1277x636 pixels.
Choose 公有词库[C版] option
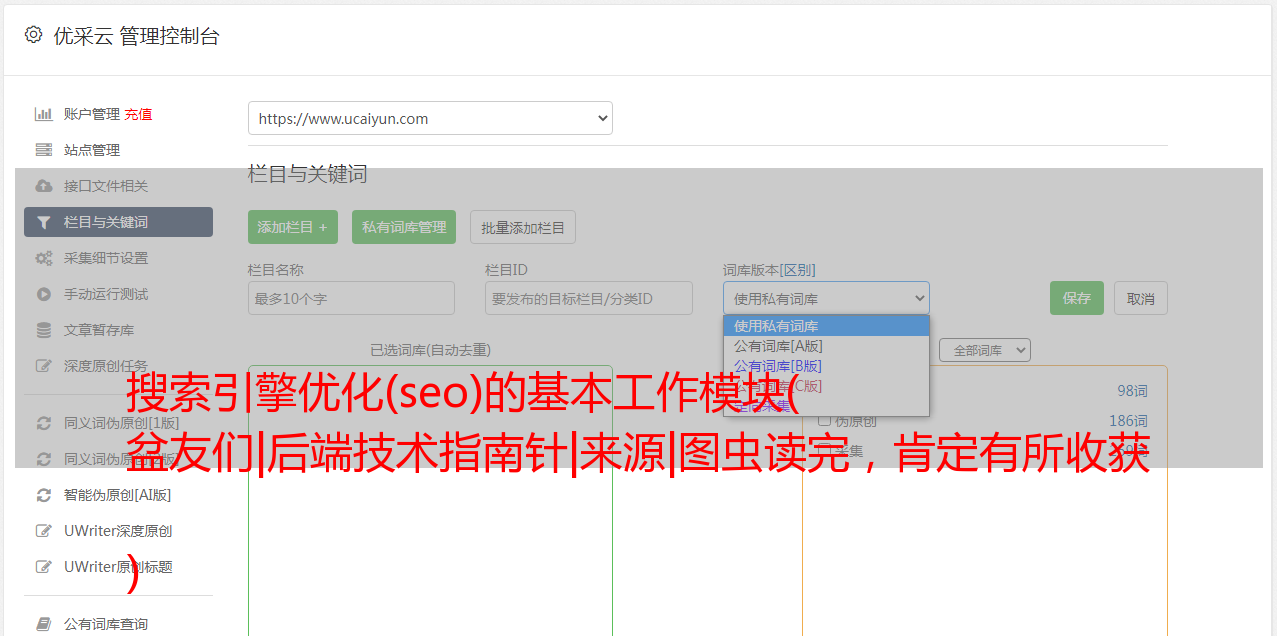[x=826, y=386]
